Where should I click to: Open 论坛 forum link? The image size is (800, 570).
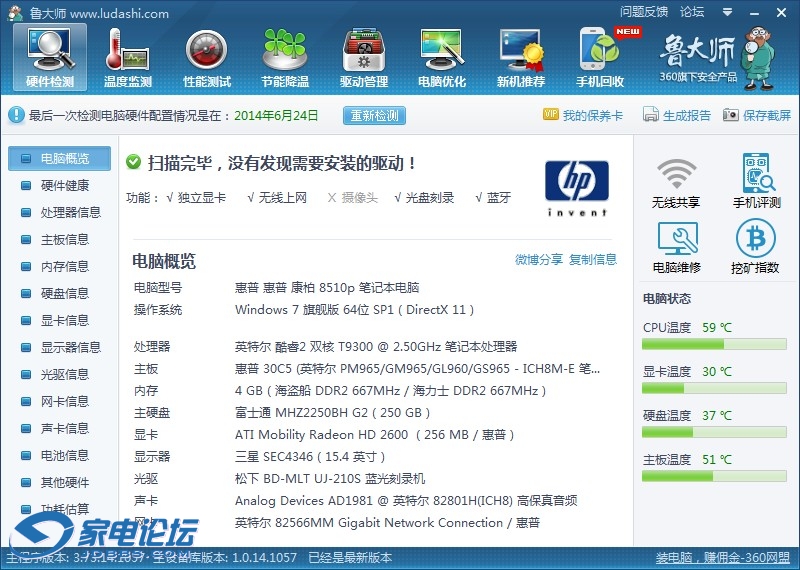click(692, 12)
